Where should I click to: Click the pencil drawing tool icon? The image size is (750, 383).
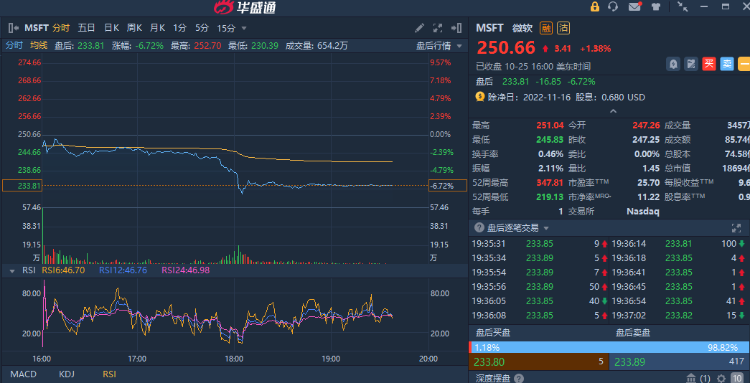pyautogui.click(x=419, y=28)
